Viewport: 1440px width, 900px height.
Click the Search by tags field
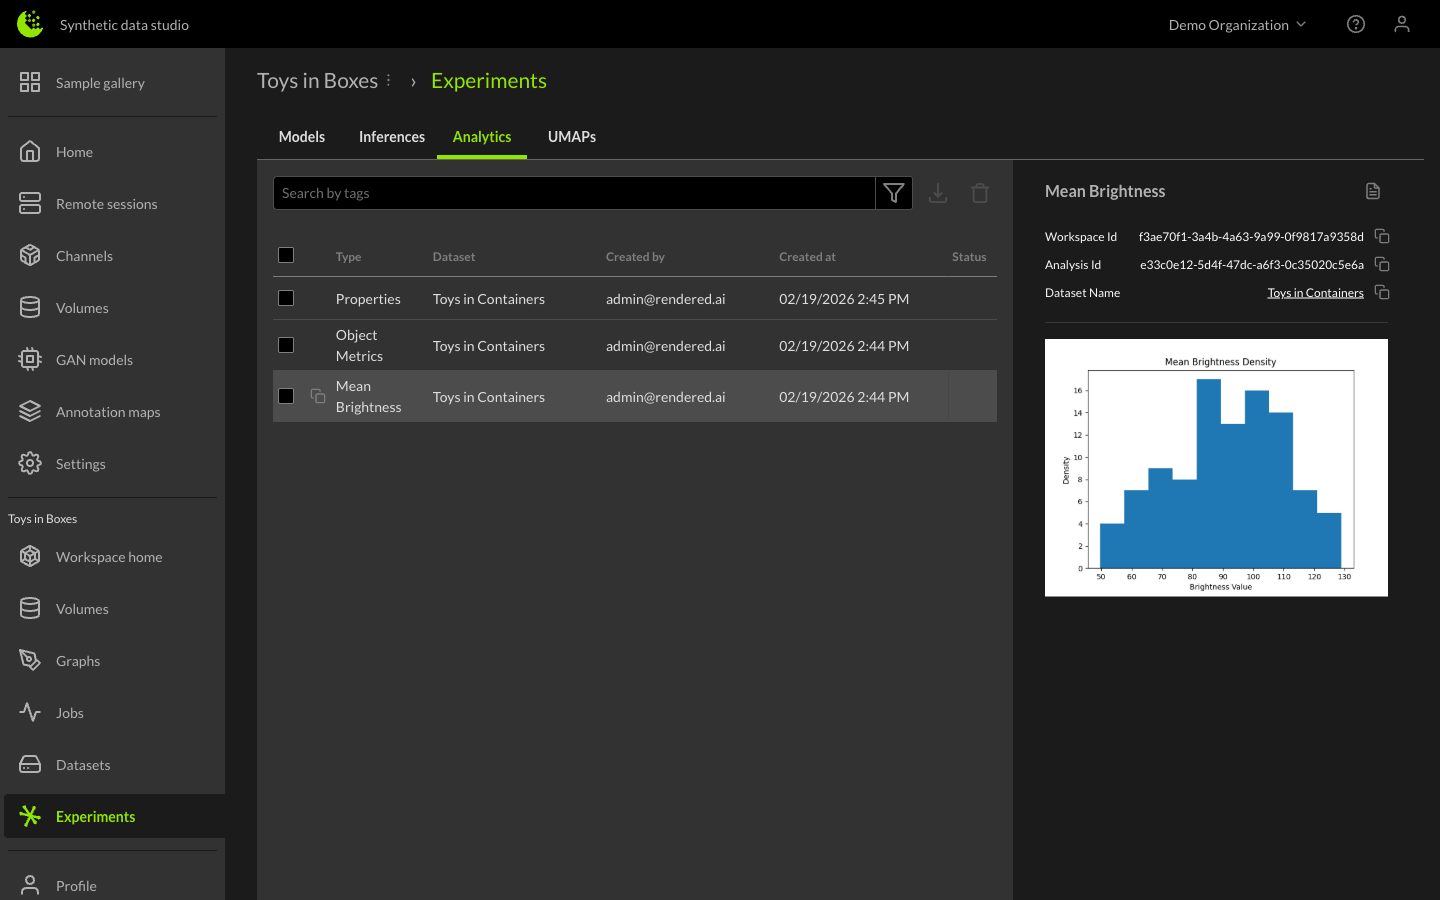(x=574, y=193)
